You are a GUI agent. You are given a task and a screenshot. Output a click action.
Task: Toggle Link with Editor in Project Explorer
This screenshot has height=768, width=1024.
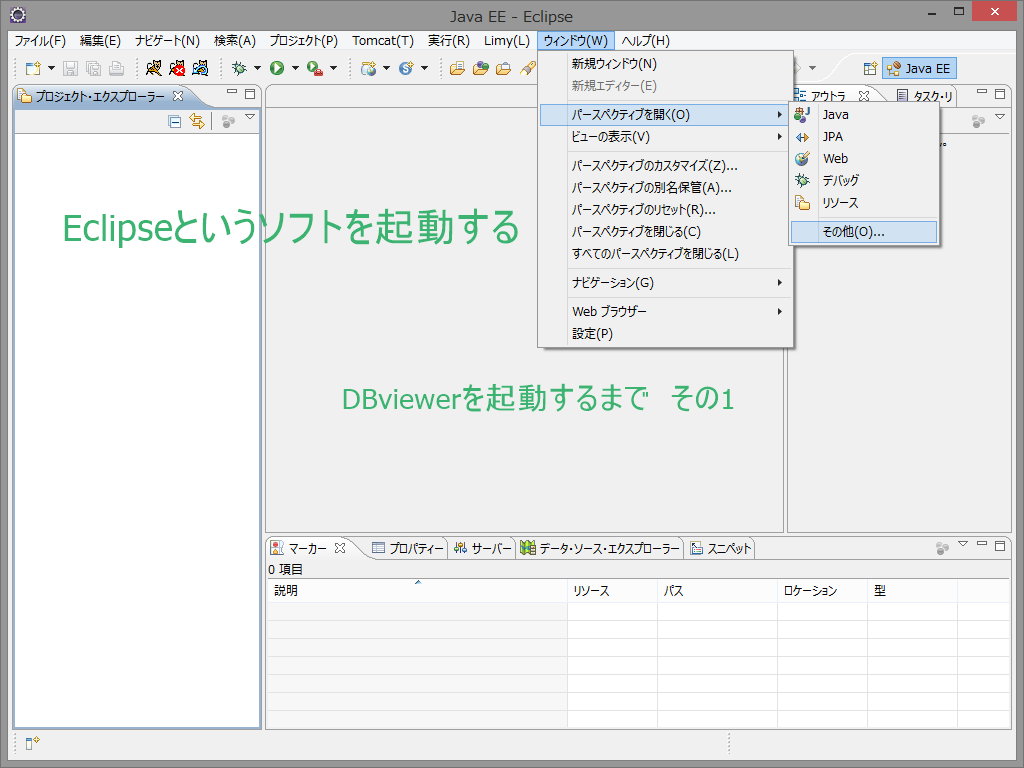(197, 121)
